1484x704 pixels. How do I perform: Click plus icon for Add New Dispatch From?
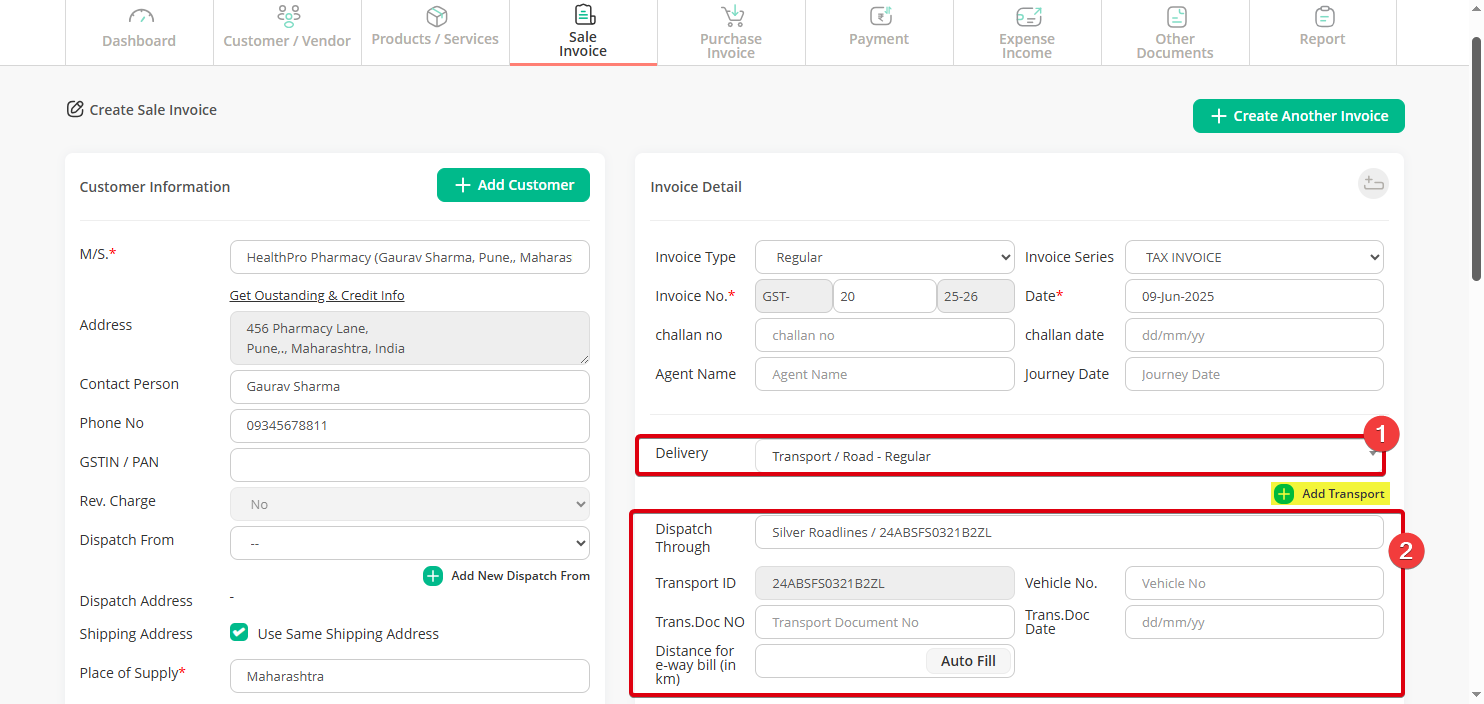pos(433,576)
